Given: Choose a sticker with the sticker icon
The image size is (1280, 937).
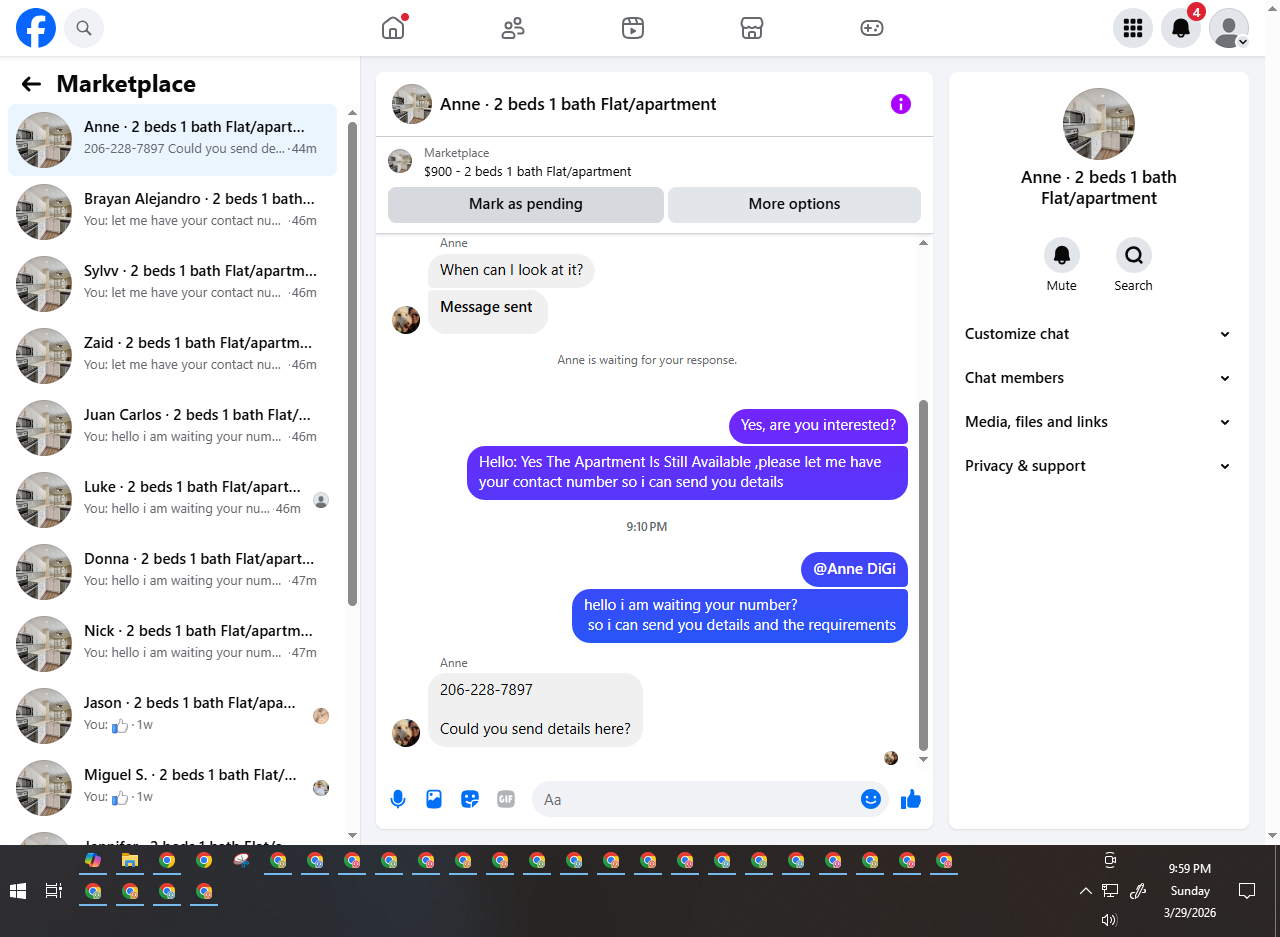Looking at the screenshot, I should tap(470, 799).
